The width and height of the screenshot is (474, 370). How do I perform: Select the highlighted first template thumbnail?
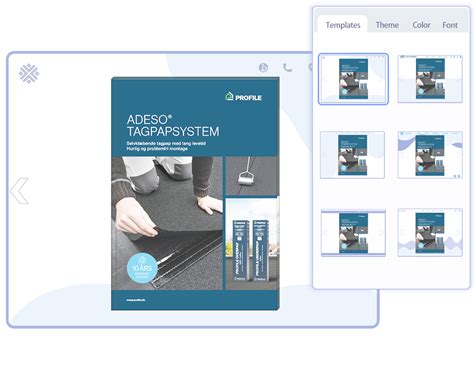pyautogui.click(x=353, y=79)
